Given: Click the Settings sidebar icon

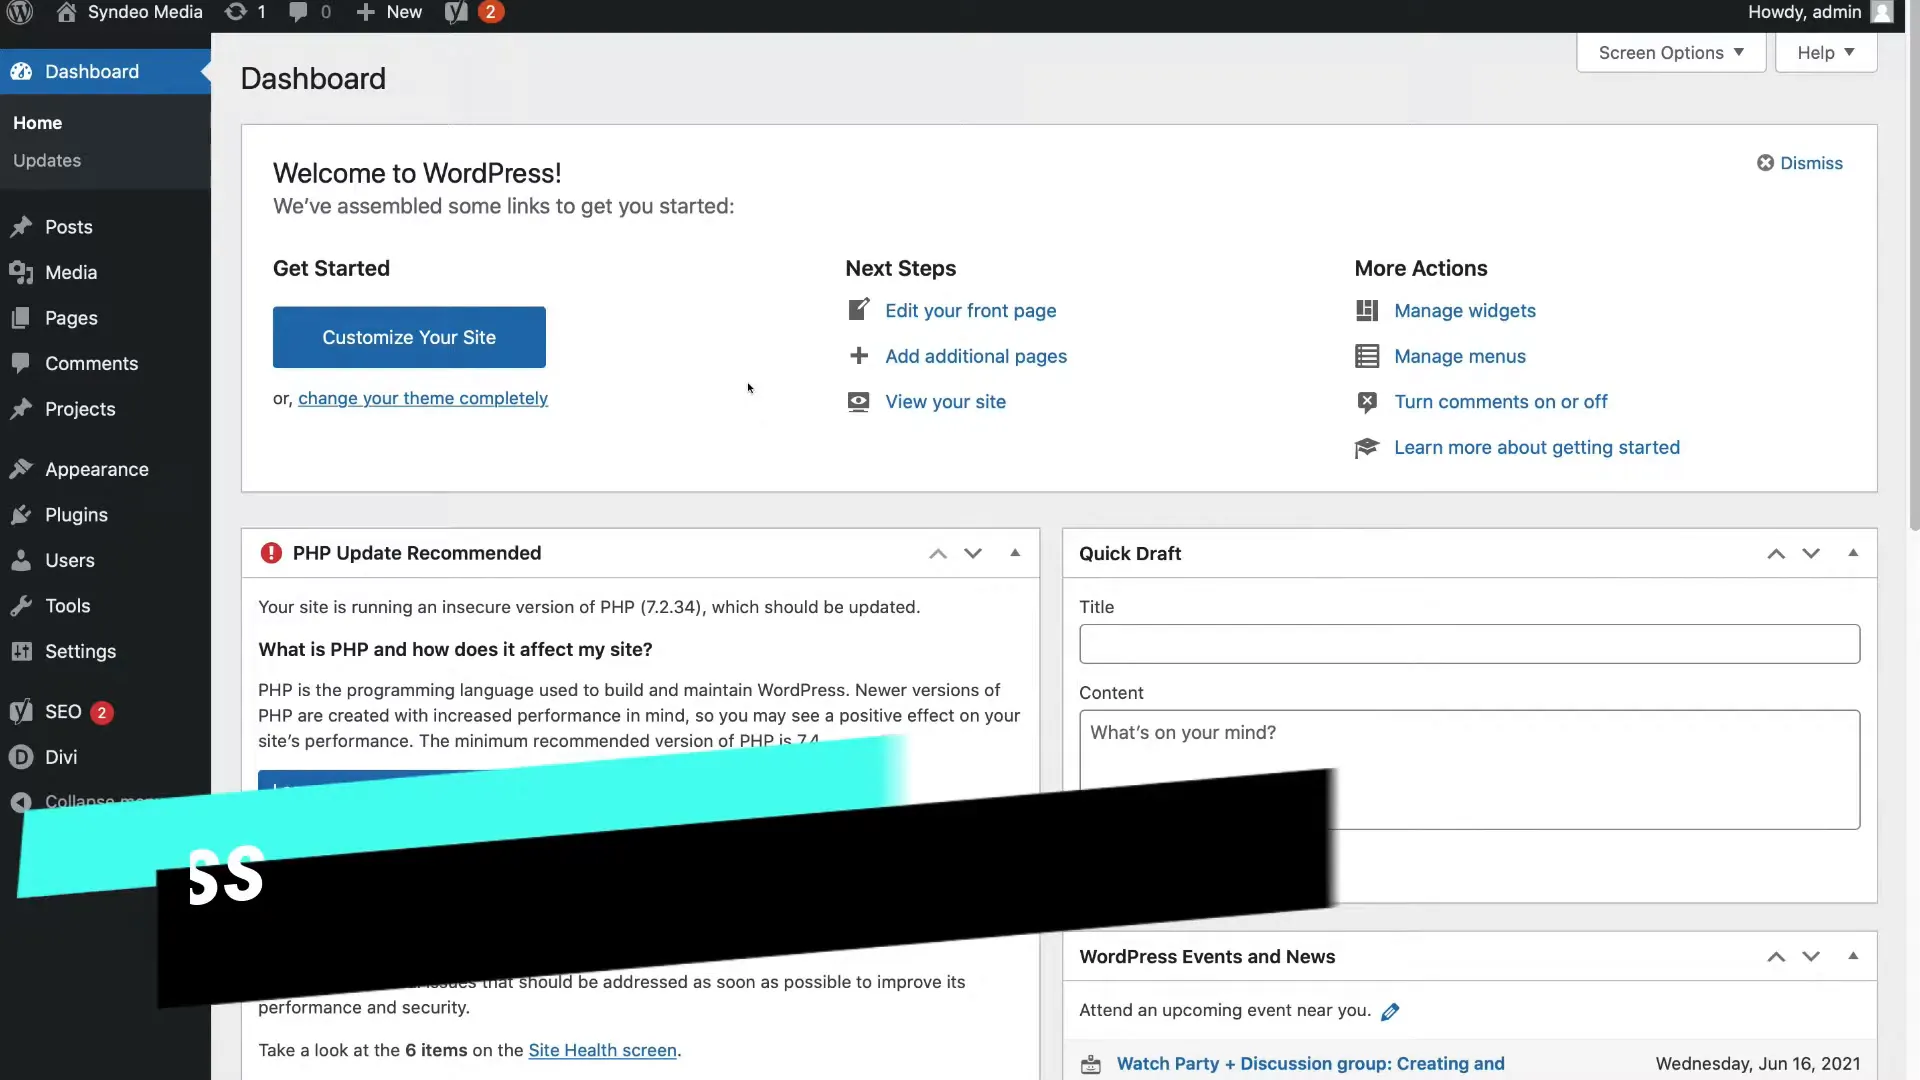Looking at the screenshot, I should tap(21, 651).
